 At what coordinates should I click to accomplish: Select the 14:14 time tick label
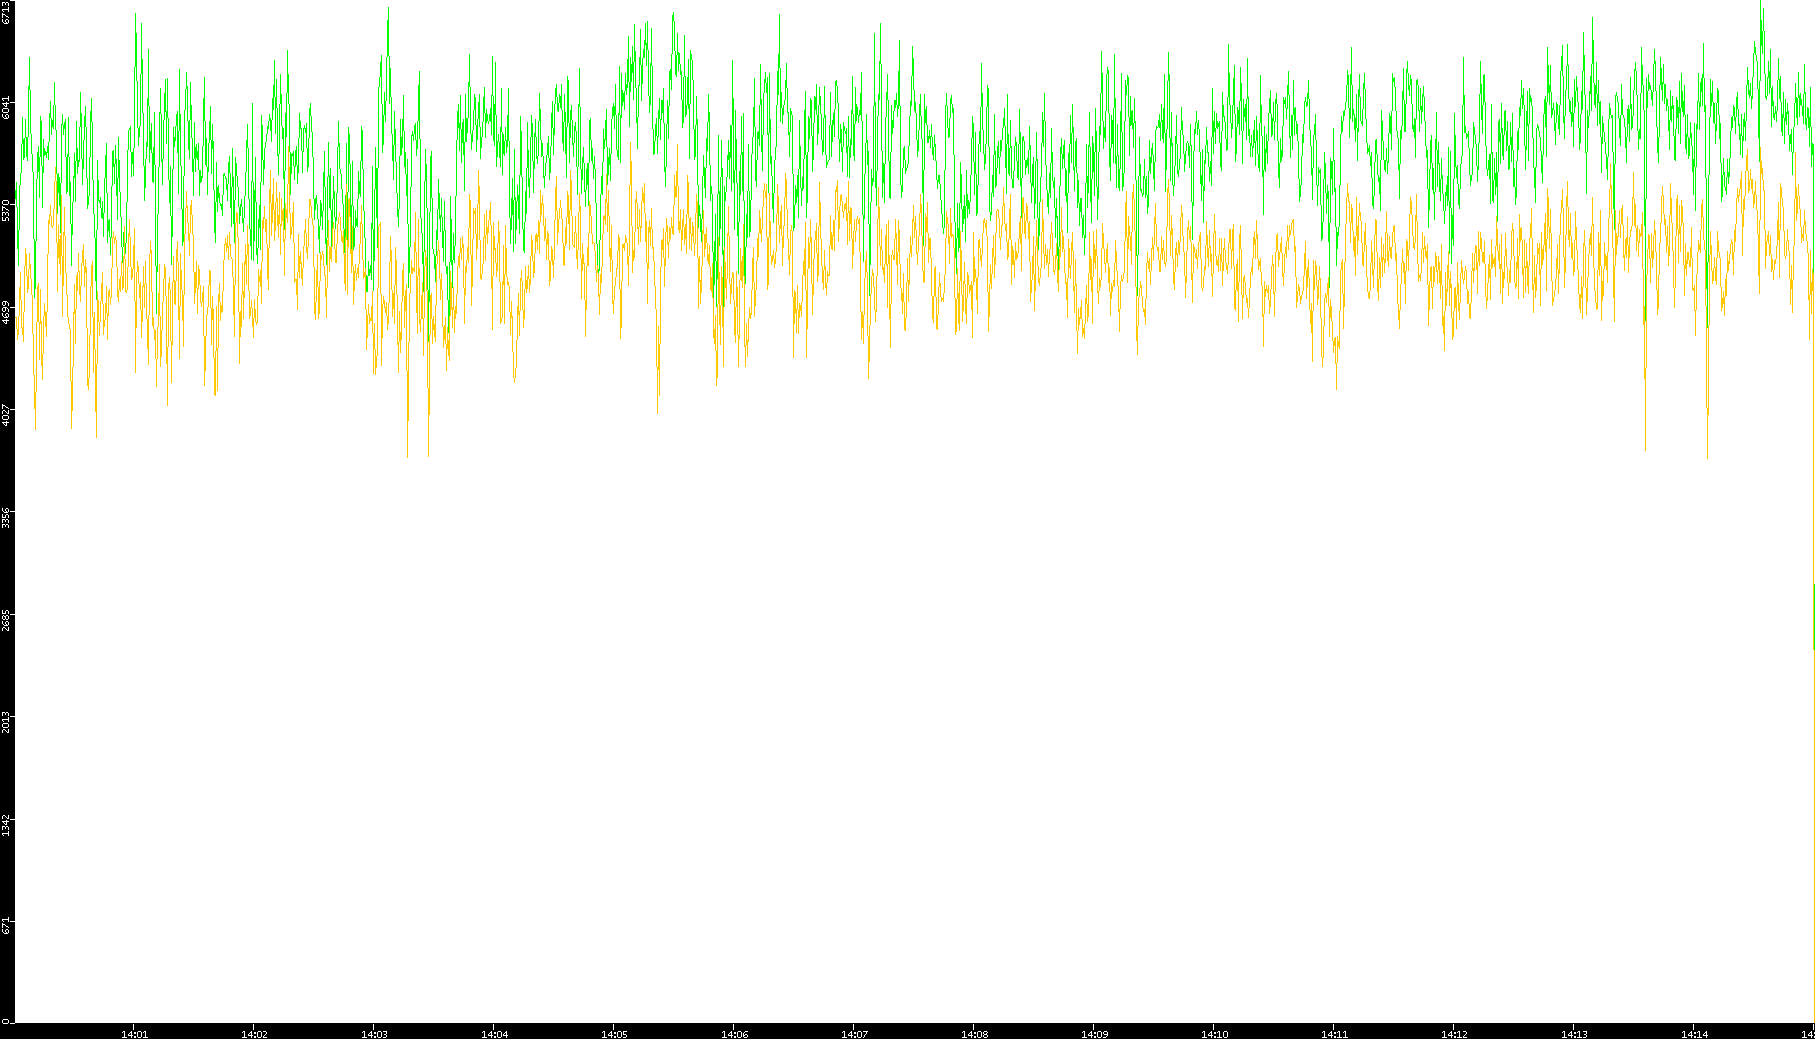coord(1695,1034)
